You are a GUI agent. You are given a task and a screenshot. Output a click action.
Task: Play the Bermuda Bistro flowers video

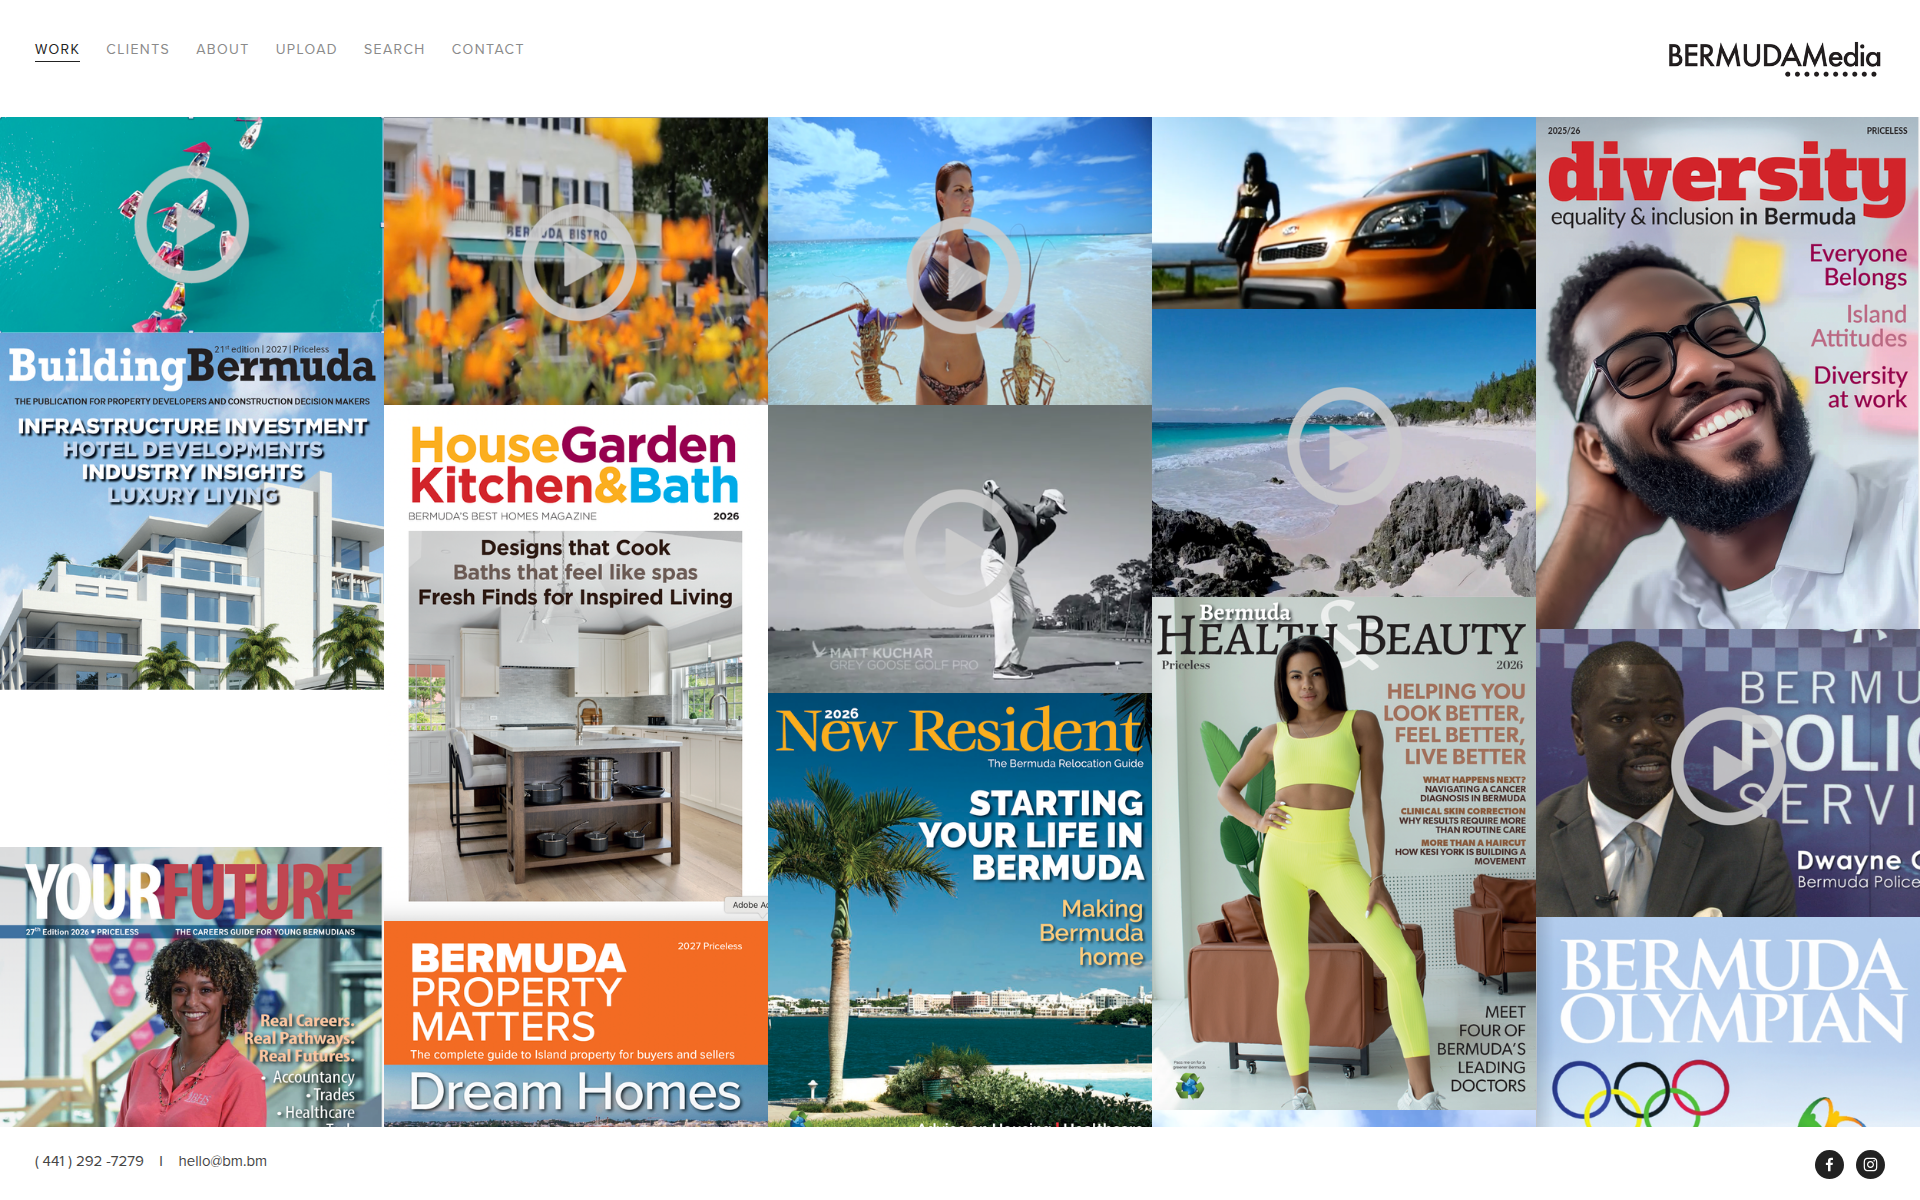578,263
